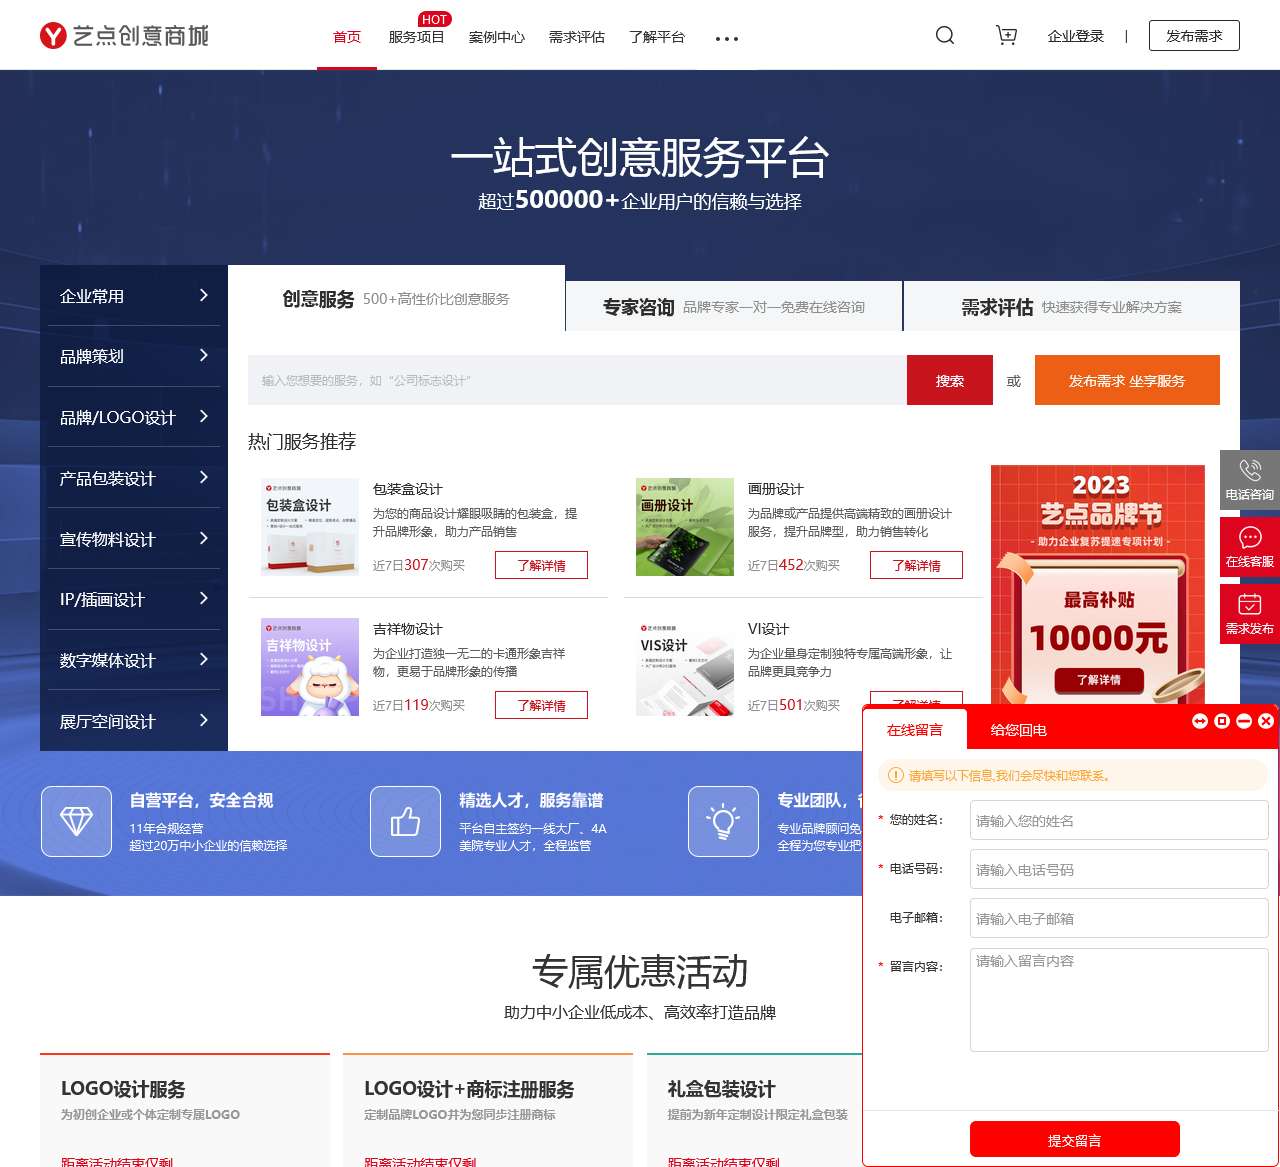1280x1167 pixels.
Task: Click the 您的姓名 input field
Action: pos(1119,820)
